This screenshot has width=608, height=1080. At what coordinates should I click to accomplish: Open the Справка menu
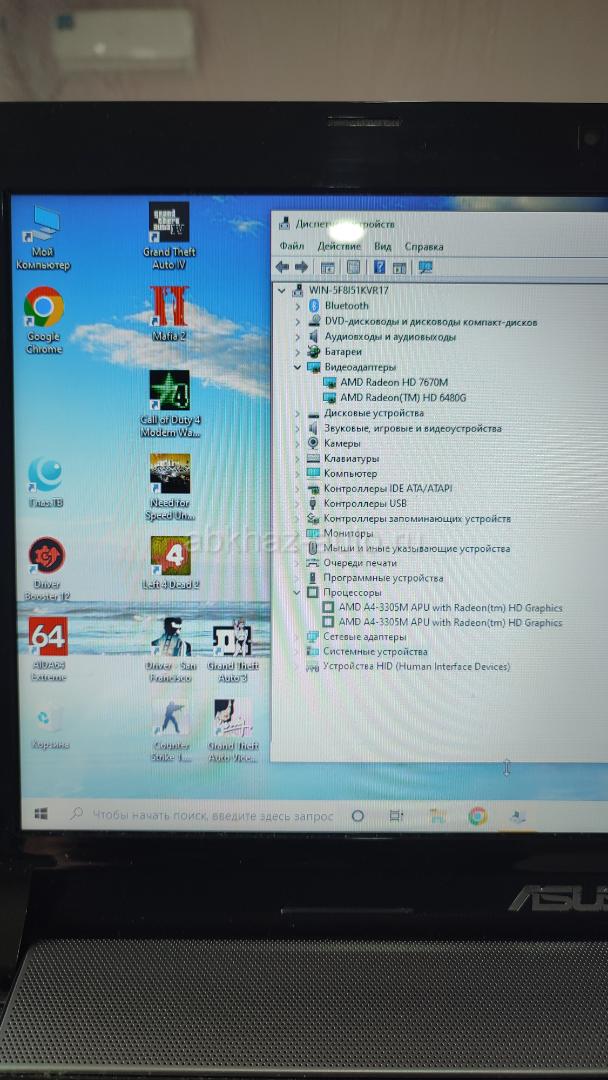pyautogui.click(x=424, y=246)
